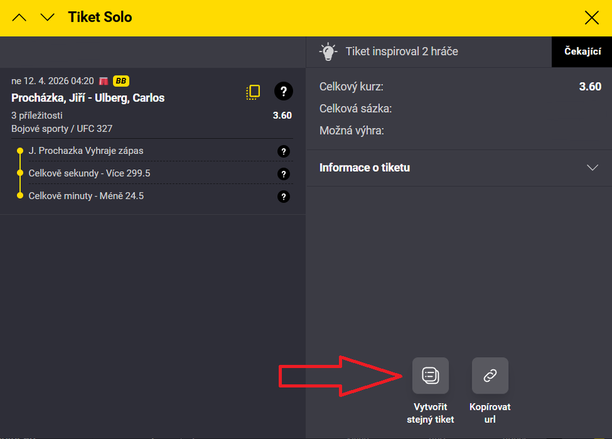Select the Čekající status tab
This screenshot has width=612, height=439.
click(581, 52)
